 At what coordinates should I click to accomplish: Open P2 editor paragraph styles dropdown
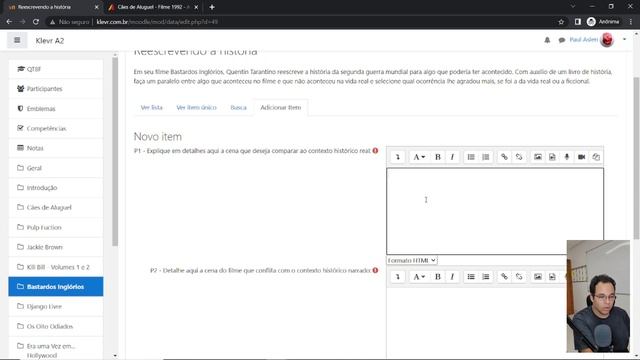(x=419, y=276)
